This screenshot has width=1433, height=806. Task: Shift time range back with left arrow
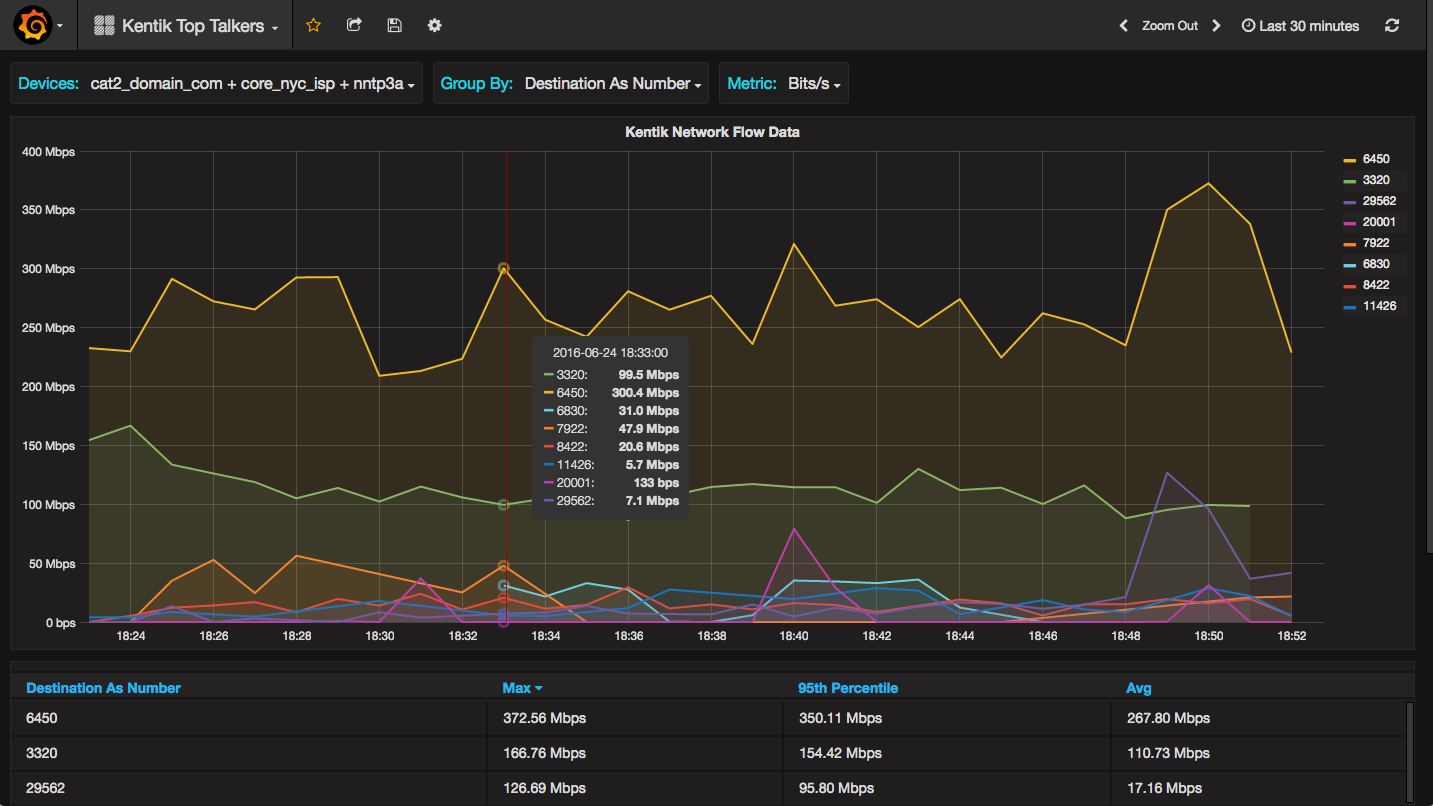pyautogui.click(x=1123, y=26)
